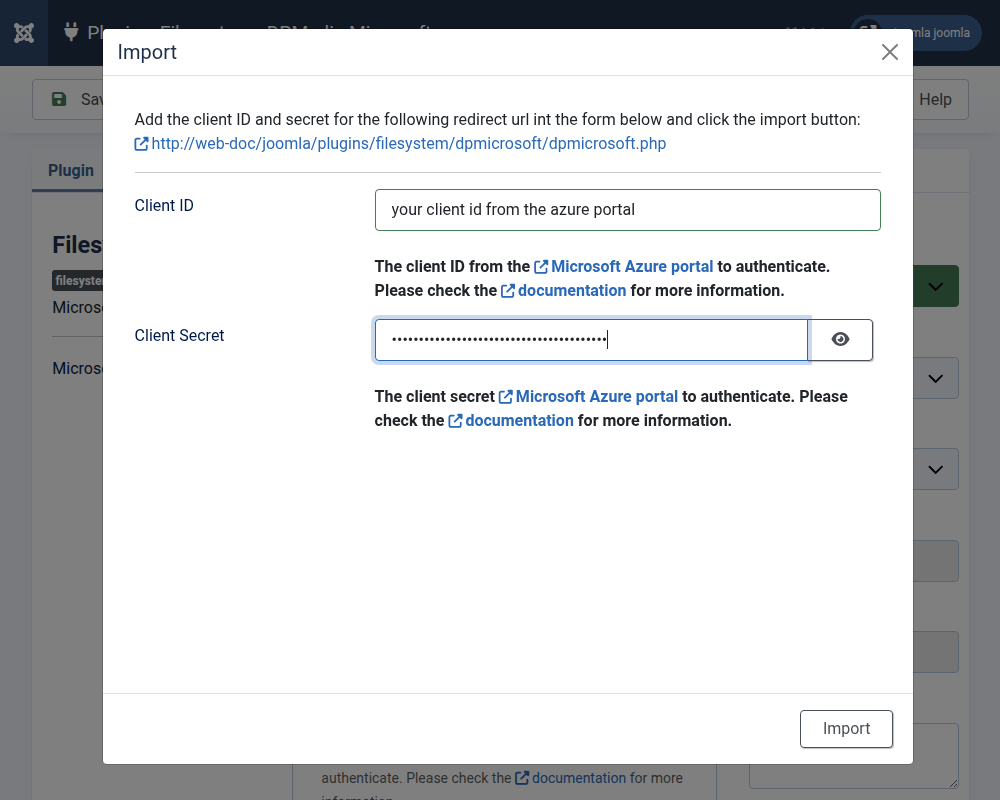Open the joomla user menu
Image resolution: width=1000 pixels, height=800 pixels.
pyautogui.click(x=916, y=33)
